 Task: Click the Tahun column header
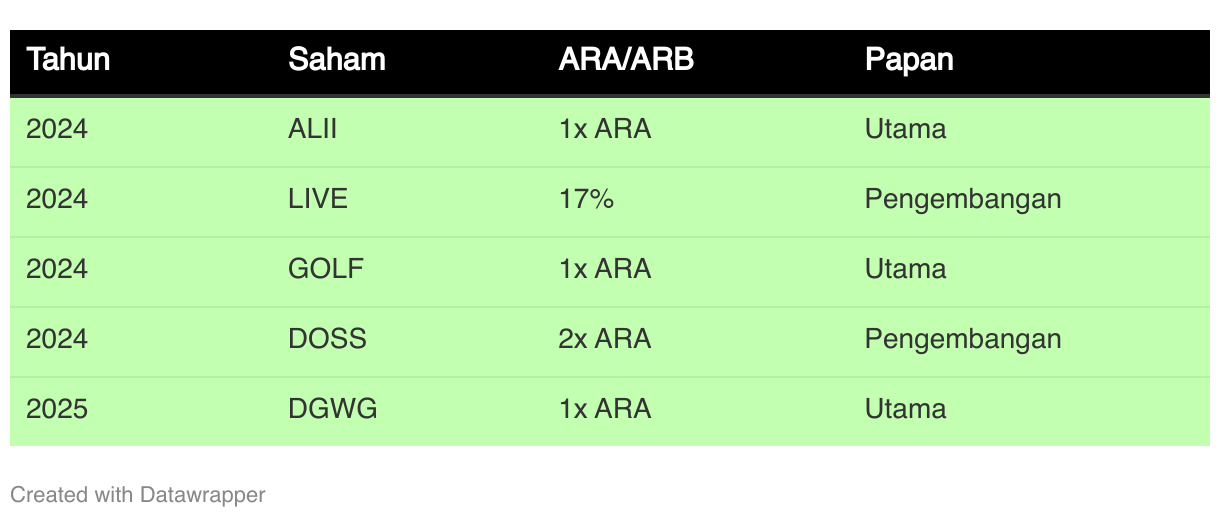click(68, 60)
